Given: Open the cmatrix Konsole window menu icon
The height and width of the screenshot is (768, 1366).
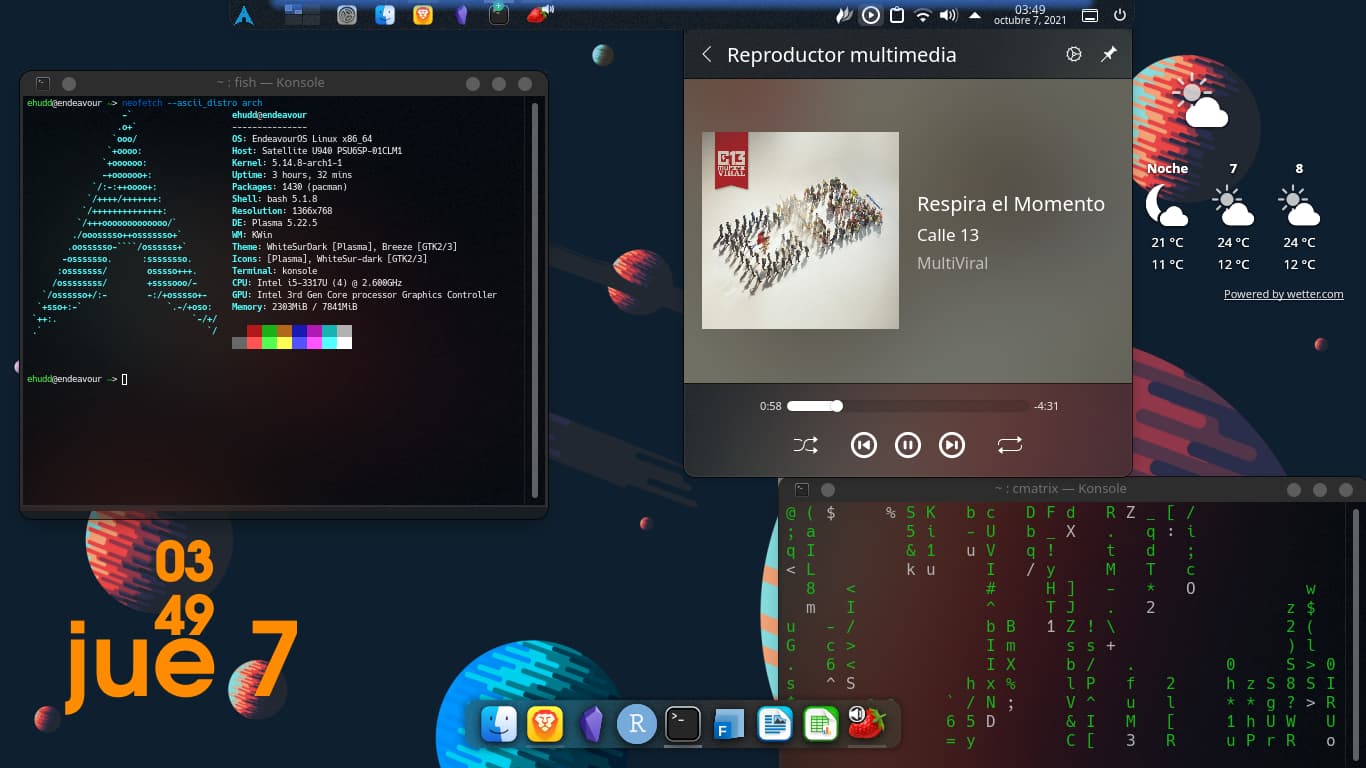Looking at the screenshot, I should [x=802, y=490].
